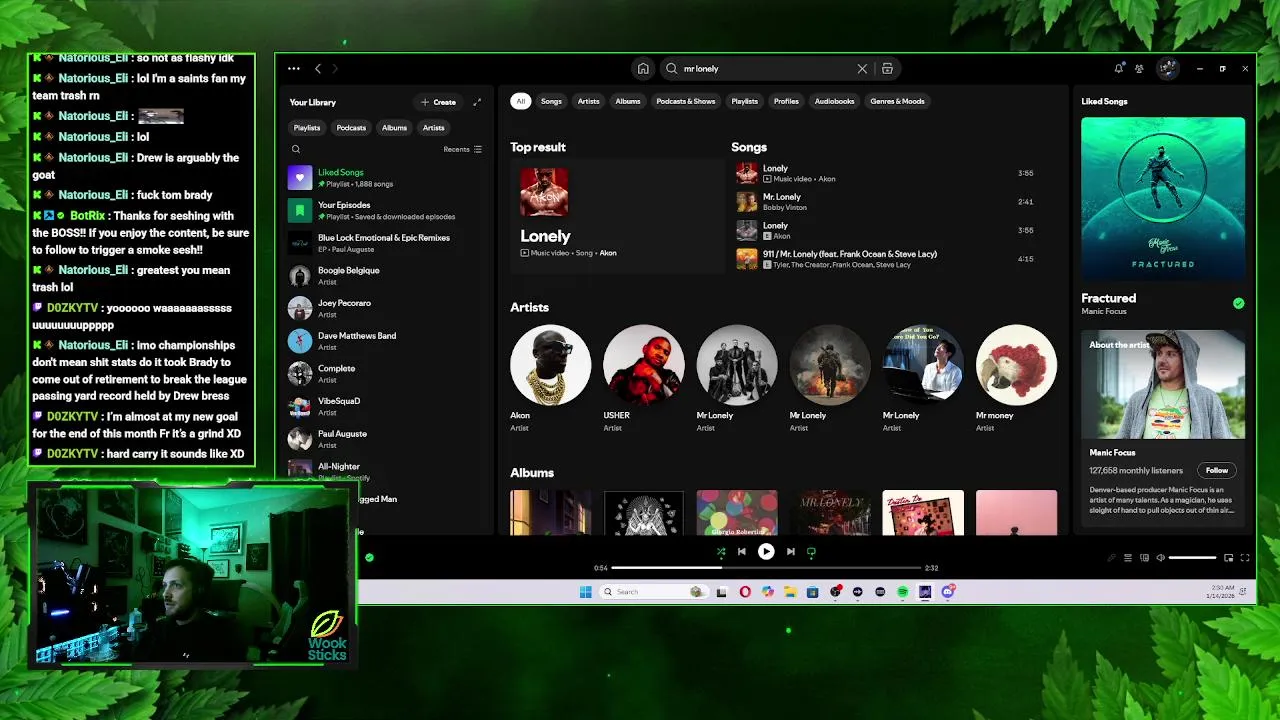The height and width of the screenshot is (720, 1280).
Task: Show the All results tab
Action: tap(520, 101)
